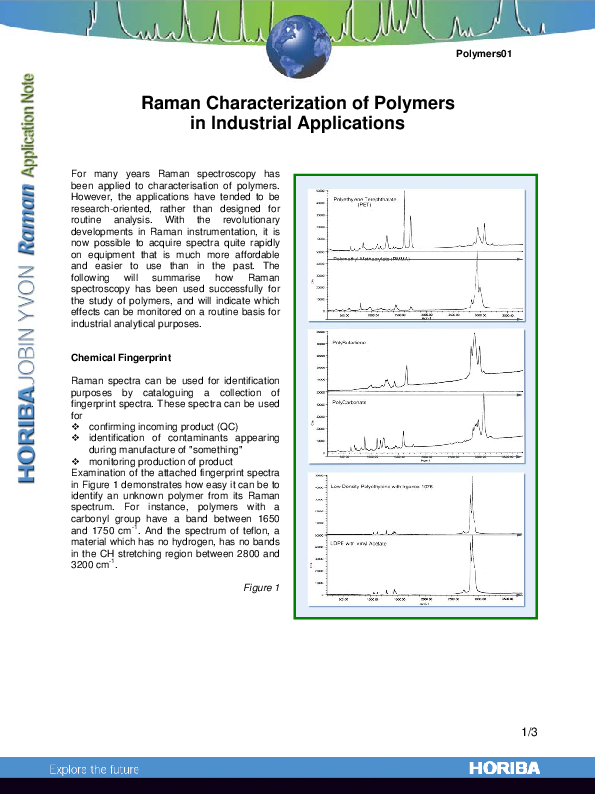Viewport: 595px width, 794px height.
Task: Click the 'LDPE with Vinyl Acetate' spectrum label
Action: tap(359, 543)
